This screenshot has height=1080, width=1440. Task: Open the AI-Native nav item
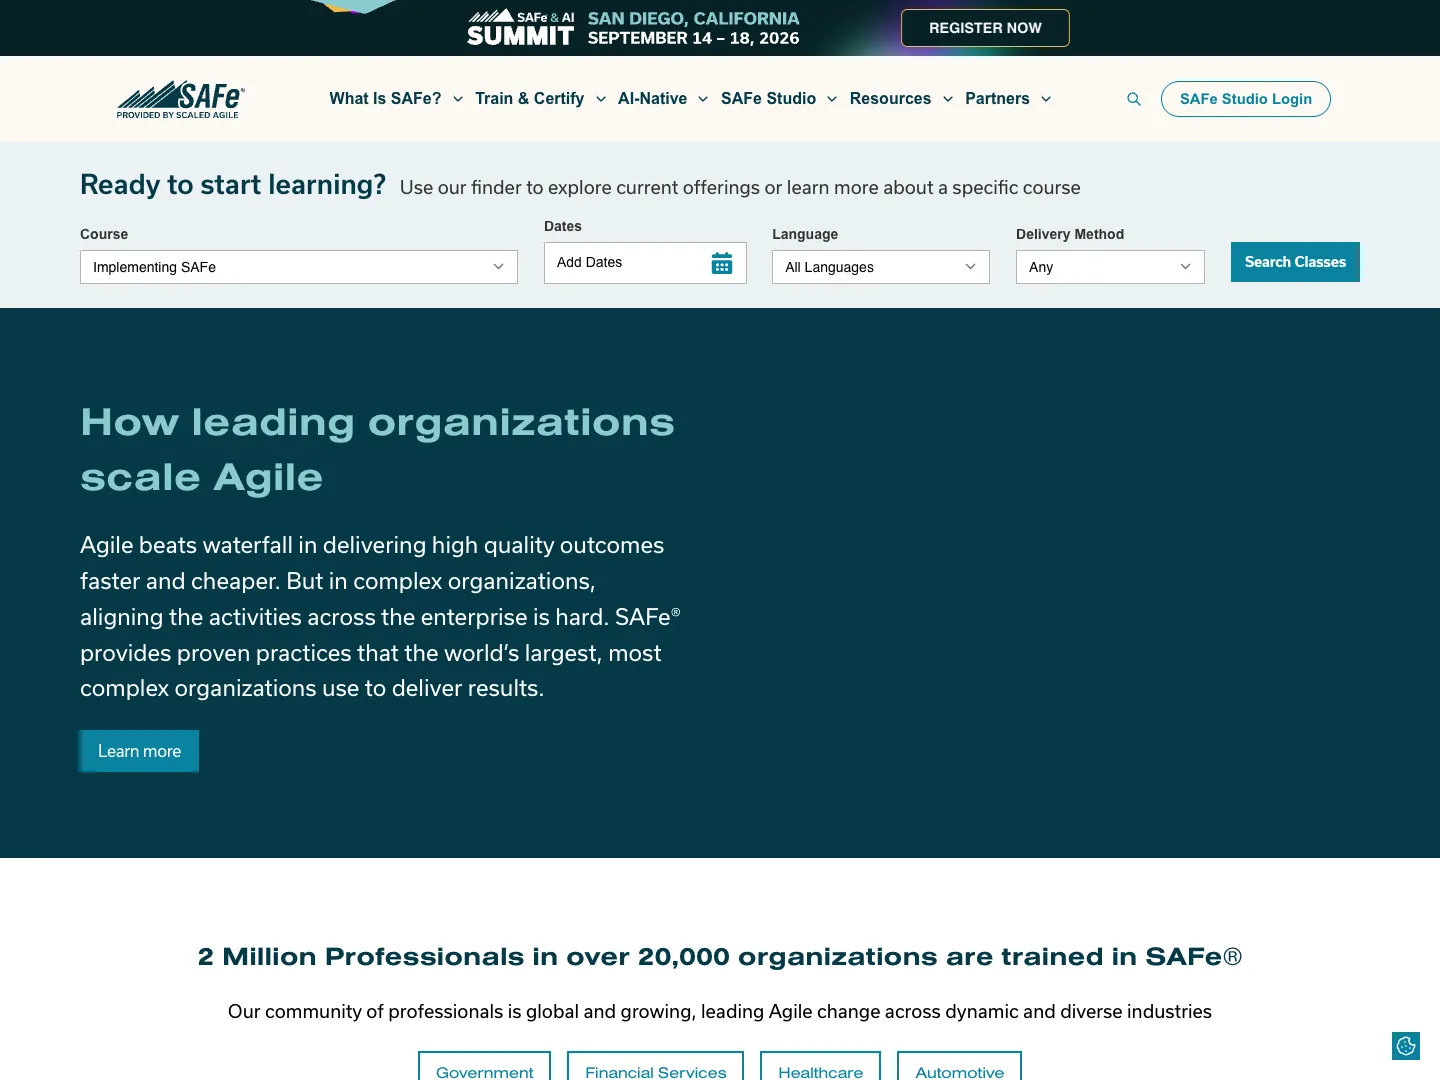coord(652,99)
